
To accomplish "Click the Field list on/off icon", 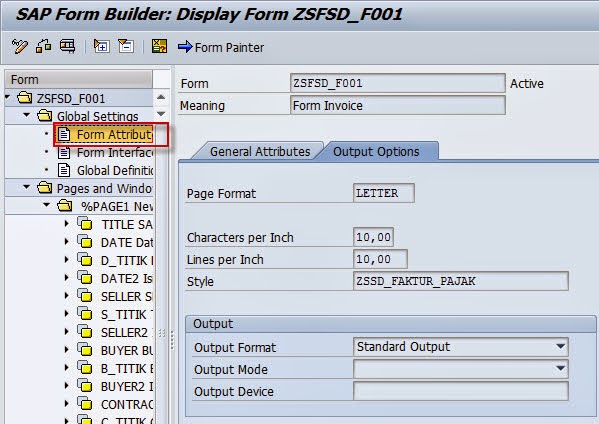I will (159, 47).
